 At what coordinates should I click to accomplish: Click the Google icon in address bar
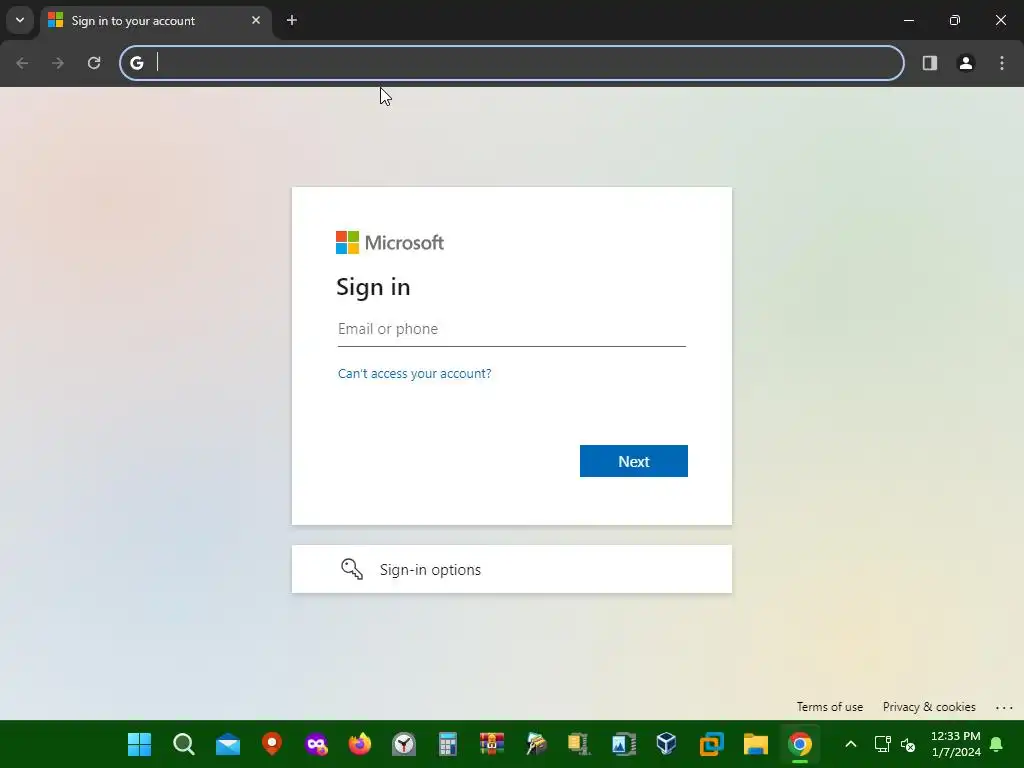(x=136, y=63)
